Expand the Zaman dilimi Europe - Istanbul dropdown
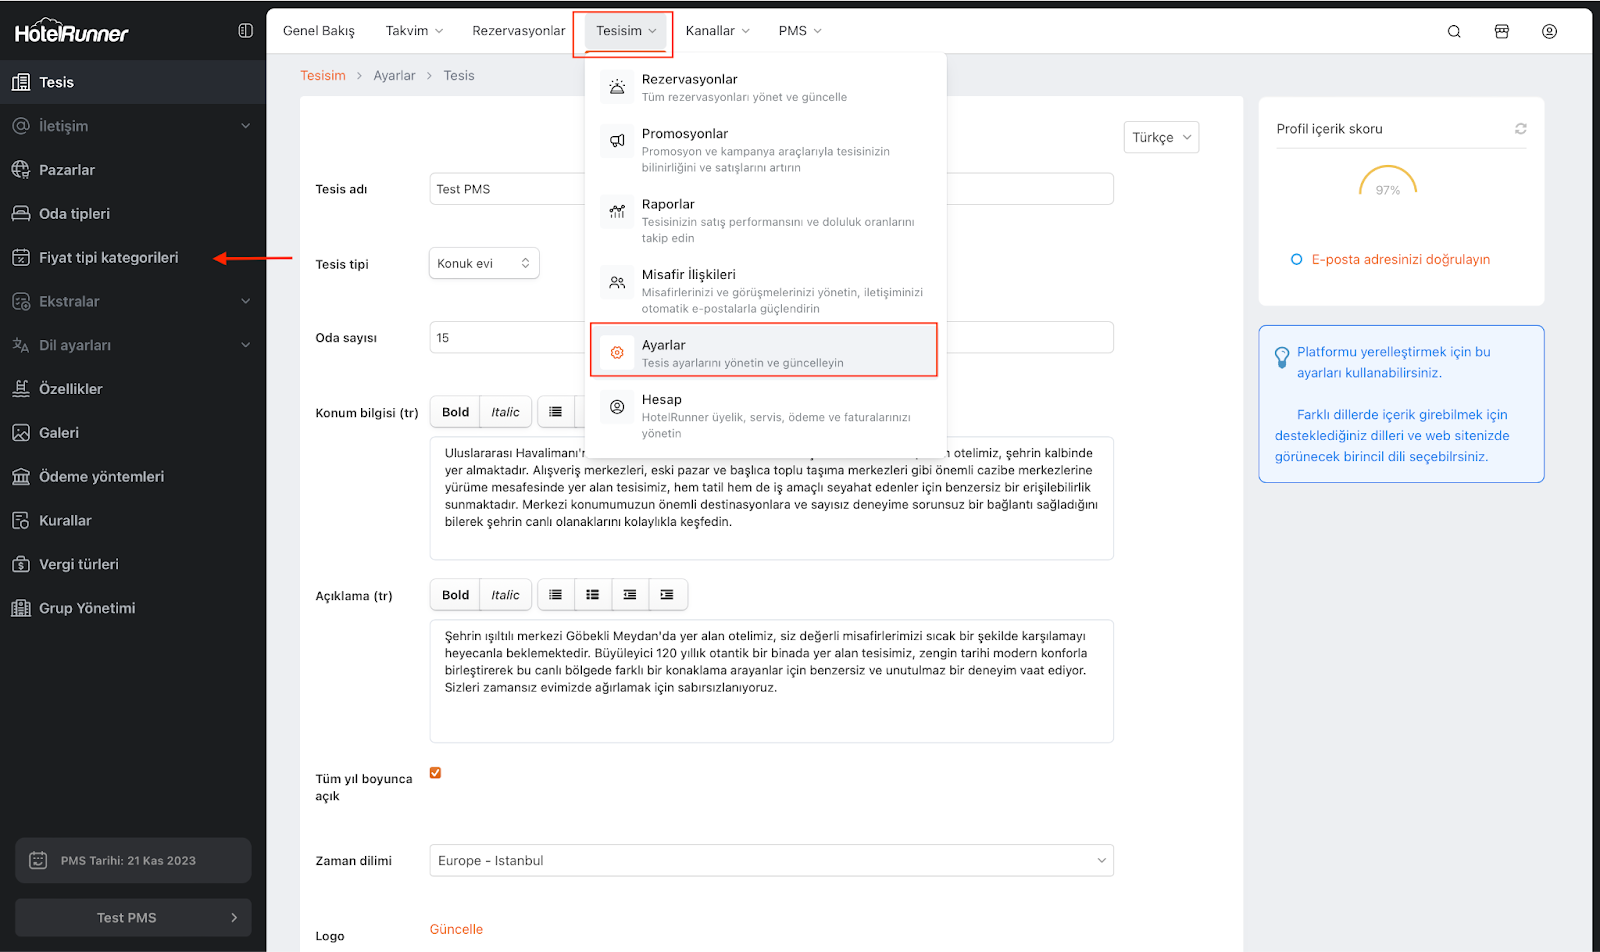 click(x=771, y=861)
